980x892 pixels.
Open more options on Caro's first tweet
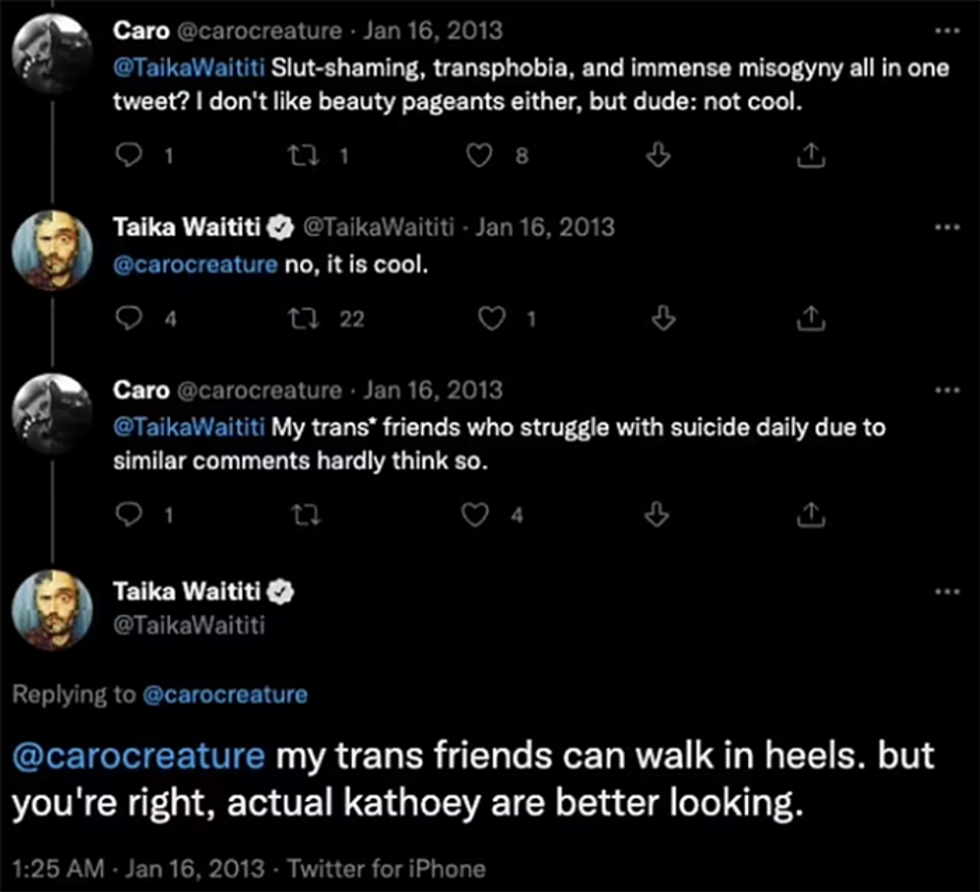(943, 30)
